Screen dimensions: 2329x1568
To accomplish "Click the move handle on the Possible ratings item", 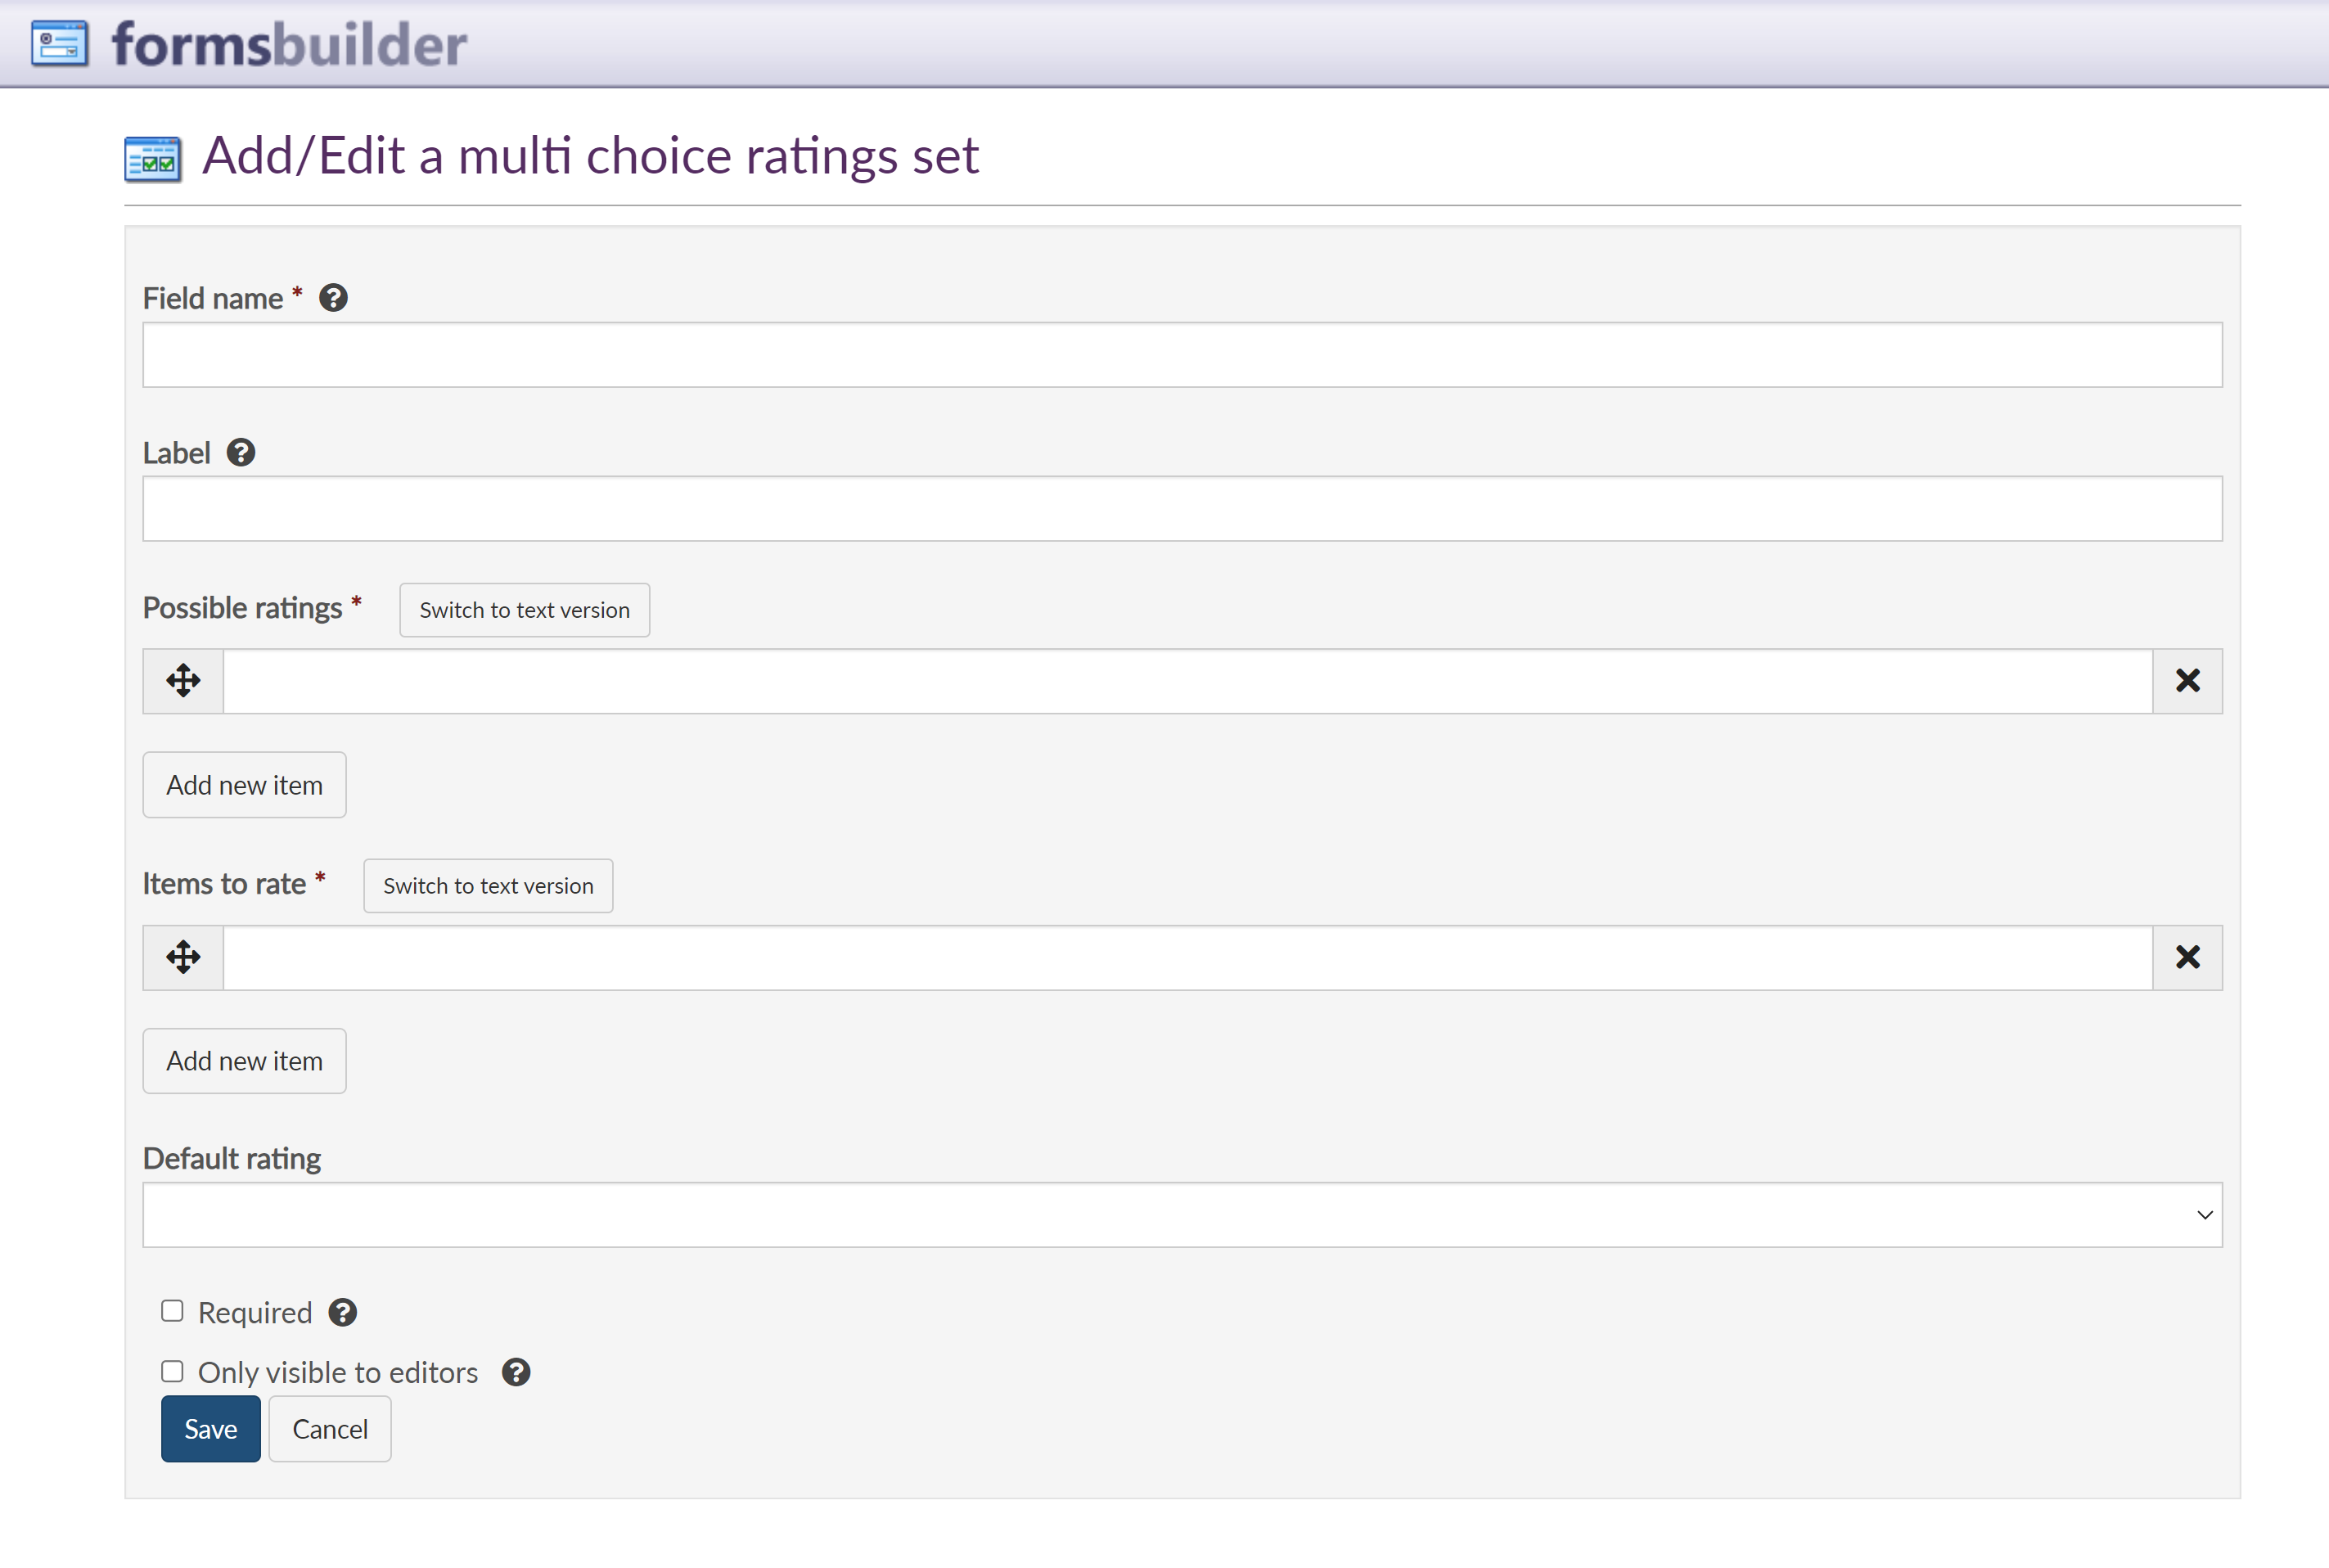I will (183, 681).
